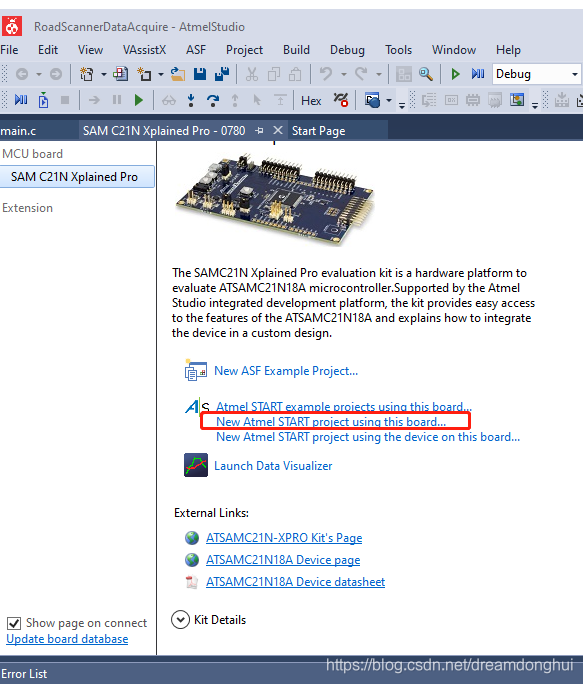
Task: Click the Cut scissors icon
Action: coord(251,74)
